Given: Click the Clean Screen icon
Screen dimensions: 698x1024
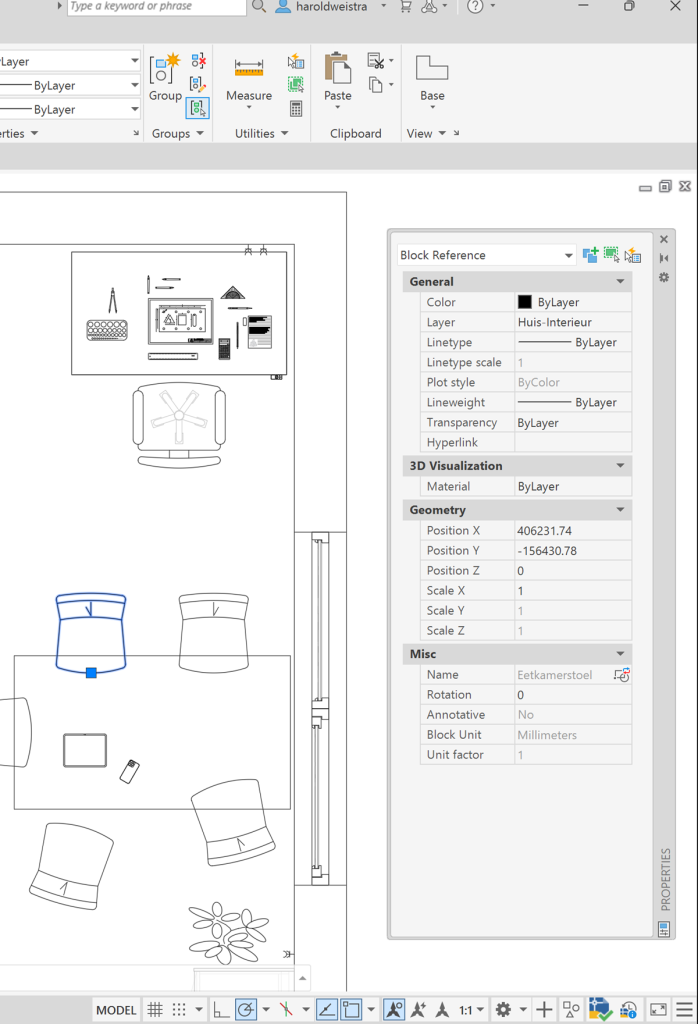Looking at the screenshot, I should tap(658, 1010).
